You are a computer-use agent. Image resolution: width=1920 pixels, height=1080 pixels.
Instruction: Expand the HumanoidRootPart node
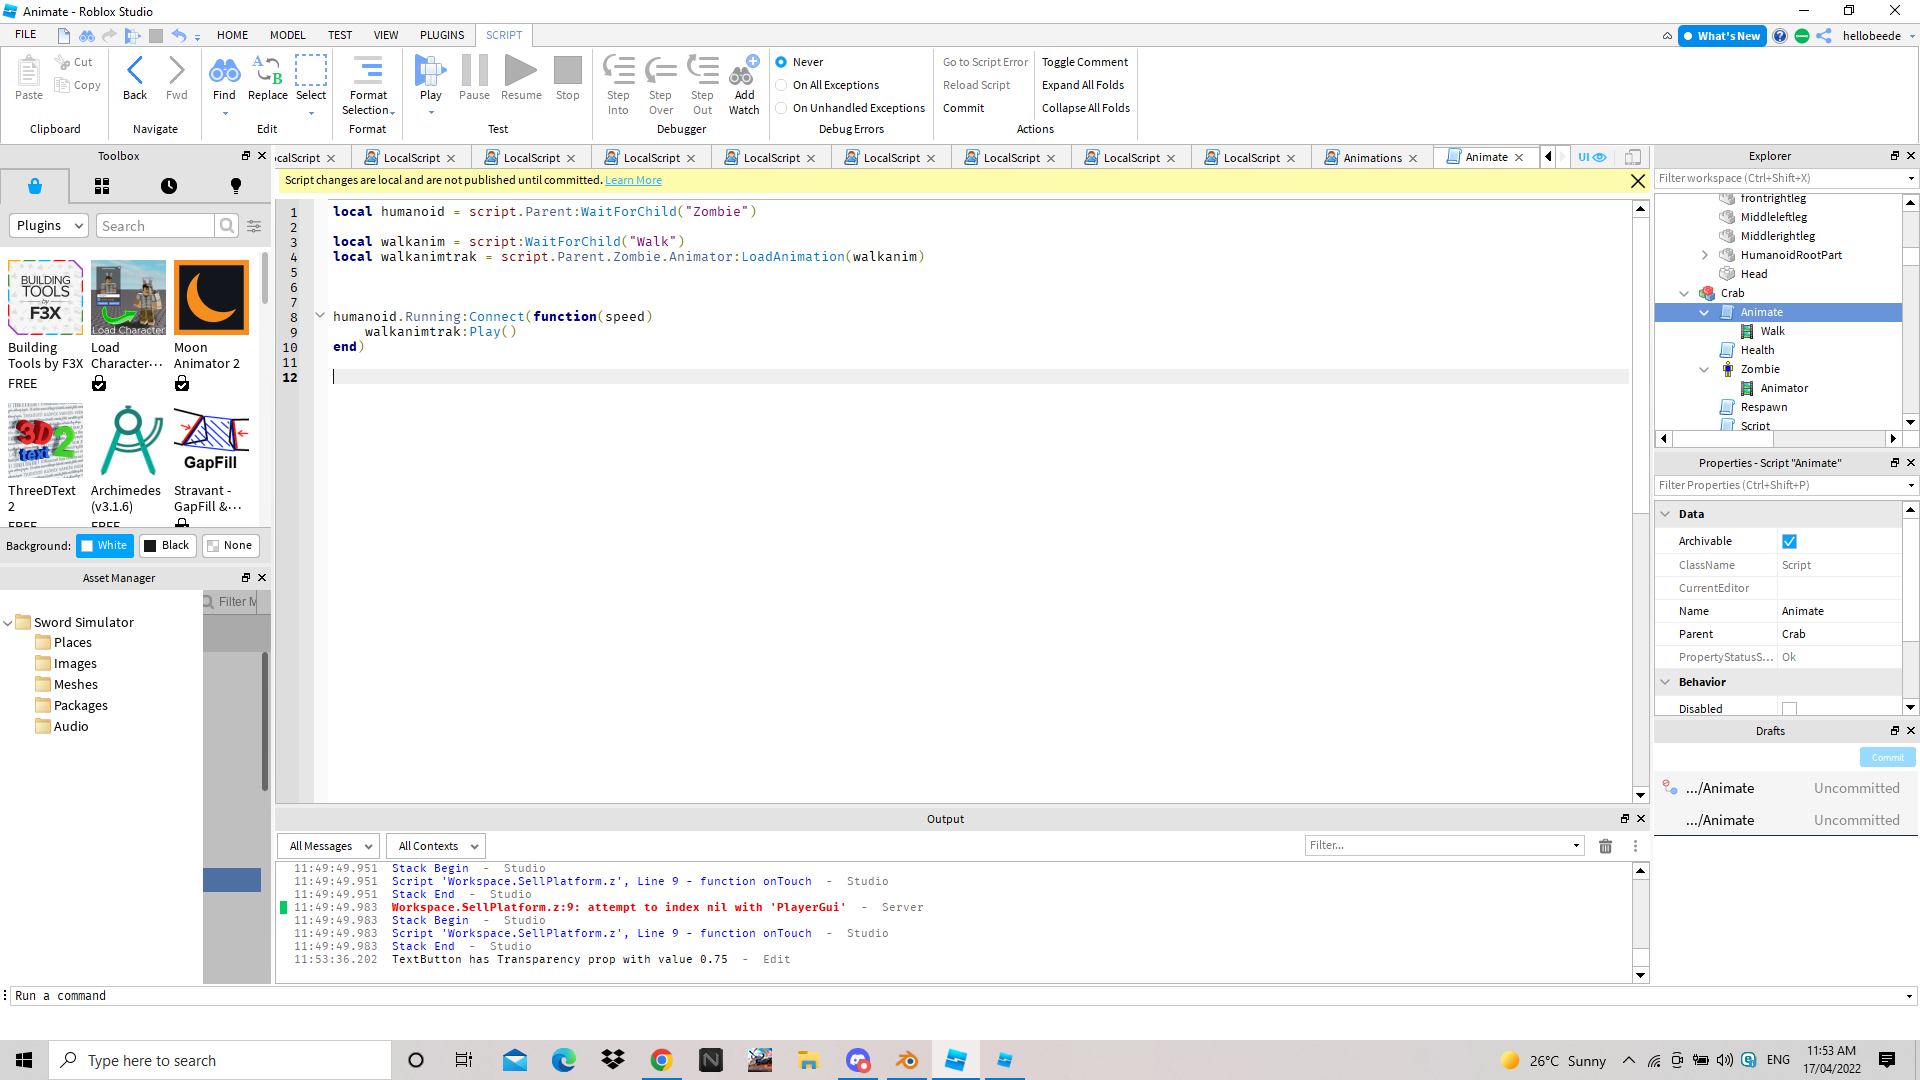pyautogui.click(x=1704, y=255)
